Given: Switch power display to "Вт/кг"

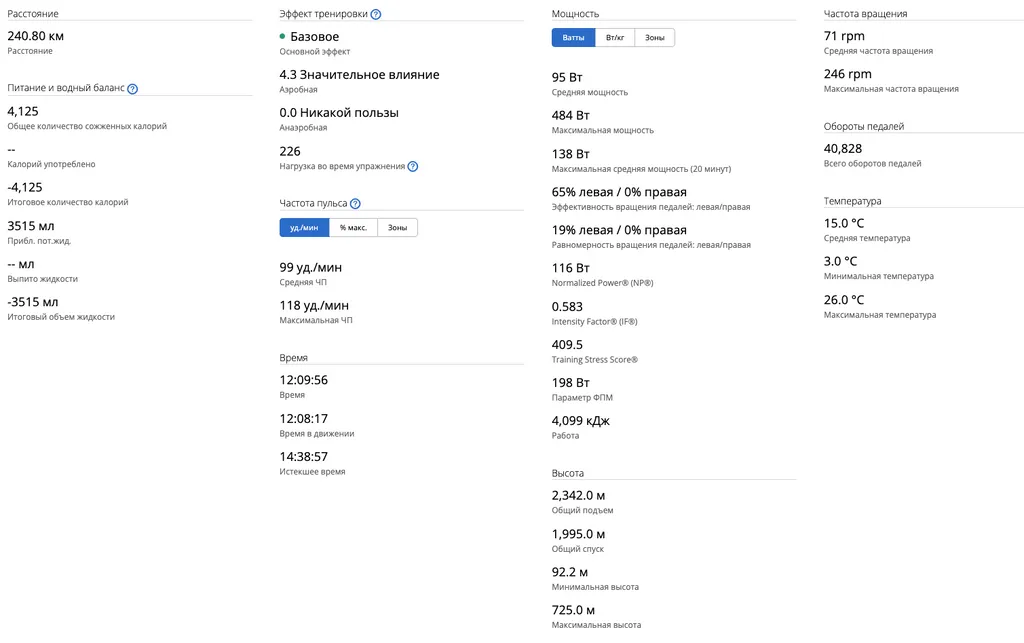Looking at the screenshot, I should tap(615, 38).
